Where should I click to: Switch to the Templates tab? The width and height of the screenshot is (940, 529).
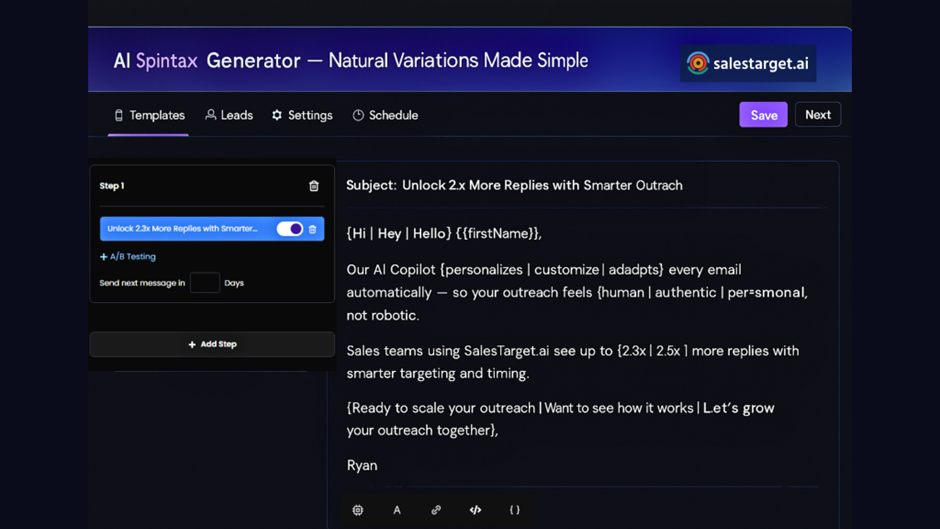(x=149, y=115)
